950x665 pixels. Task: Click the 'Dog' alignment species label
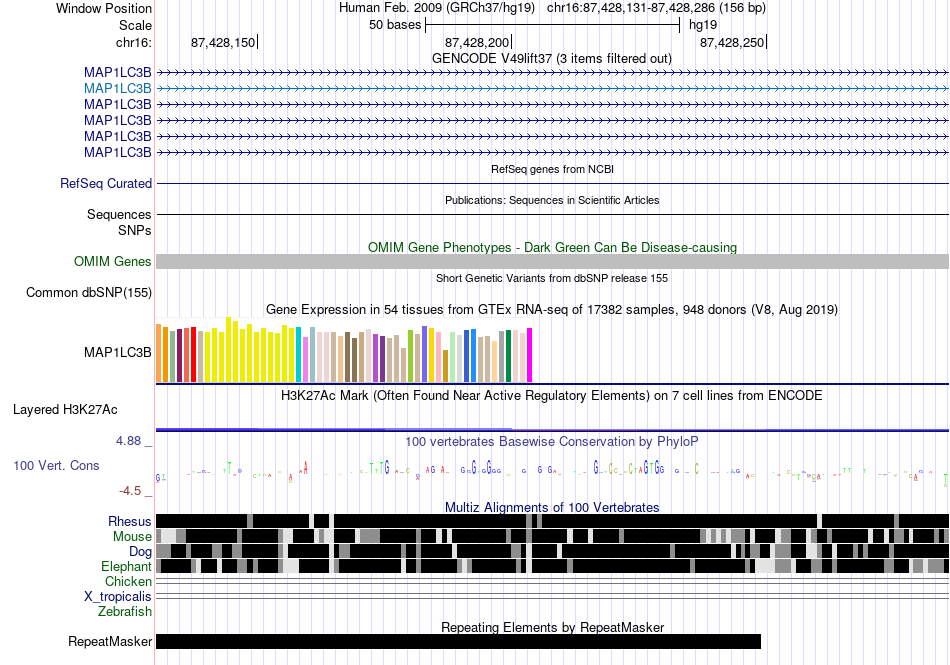141,552
